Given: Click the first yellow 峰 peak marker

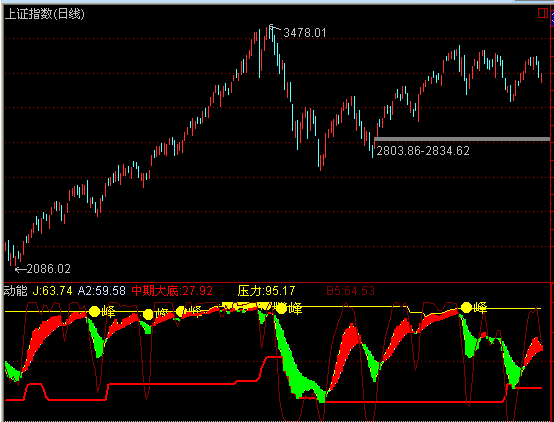Looking at the screenshot, I should click(102, 312).
